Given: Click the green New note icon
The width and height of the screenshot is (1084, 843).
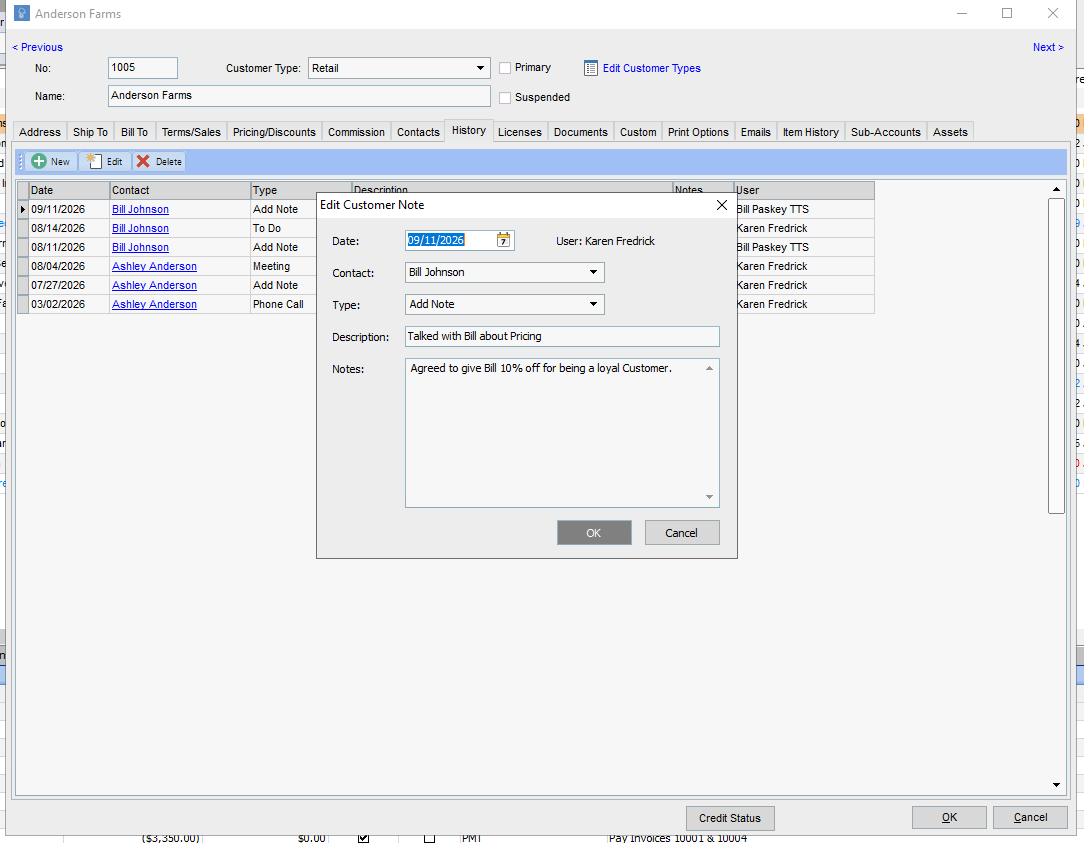Looking at the screenshot, I should point(39,161).
